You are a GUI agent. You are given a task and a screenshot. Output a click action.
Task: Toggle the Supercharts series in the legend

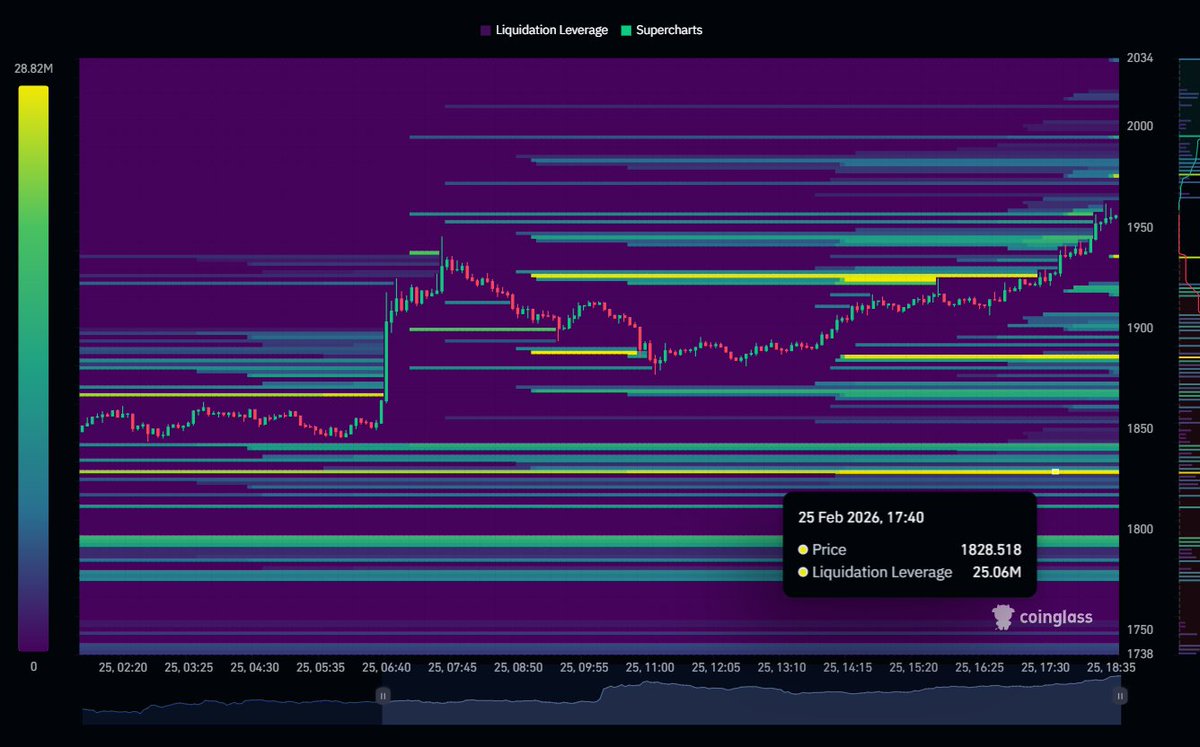pyautogui.click(x=662, y=30)
